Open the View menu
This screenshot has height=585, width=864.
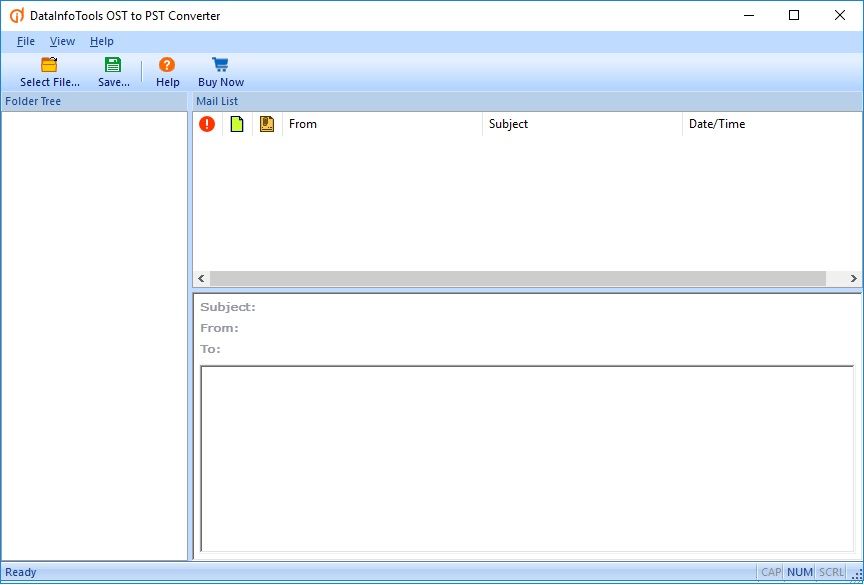click(x=62, y=41)
